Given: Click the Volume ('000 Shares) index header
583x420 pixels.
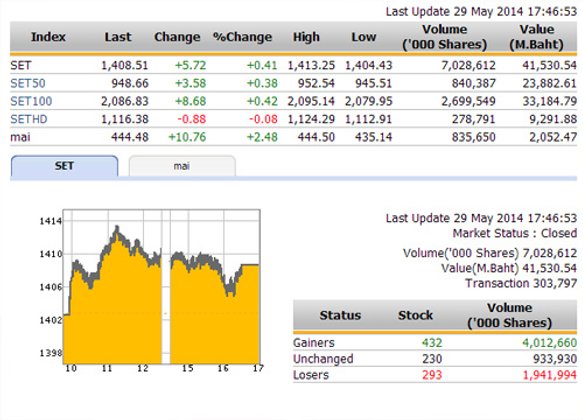Looking at the screenshot, I should pos(445,37).
